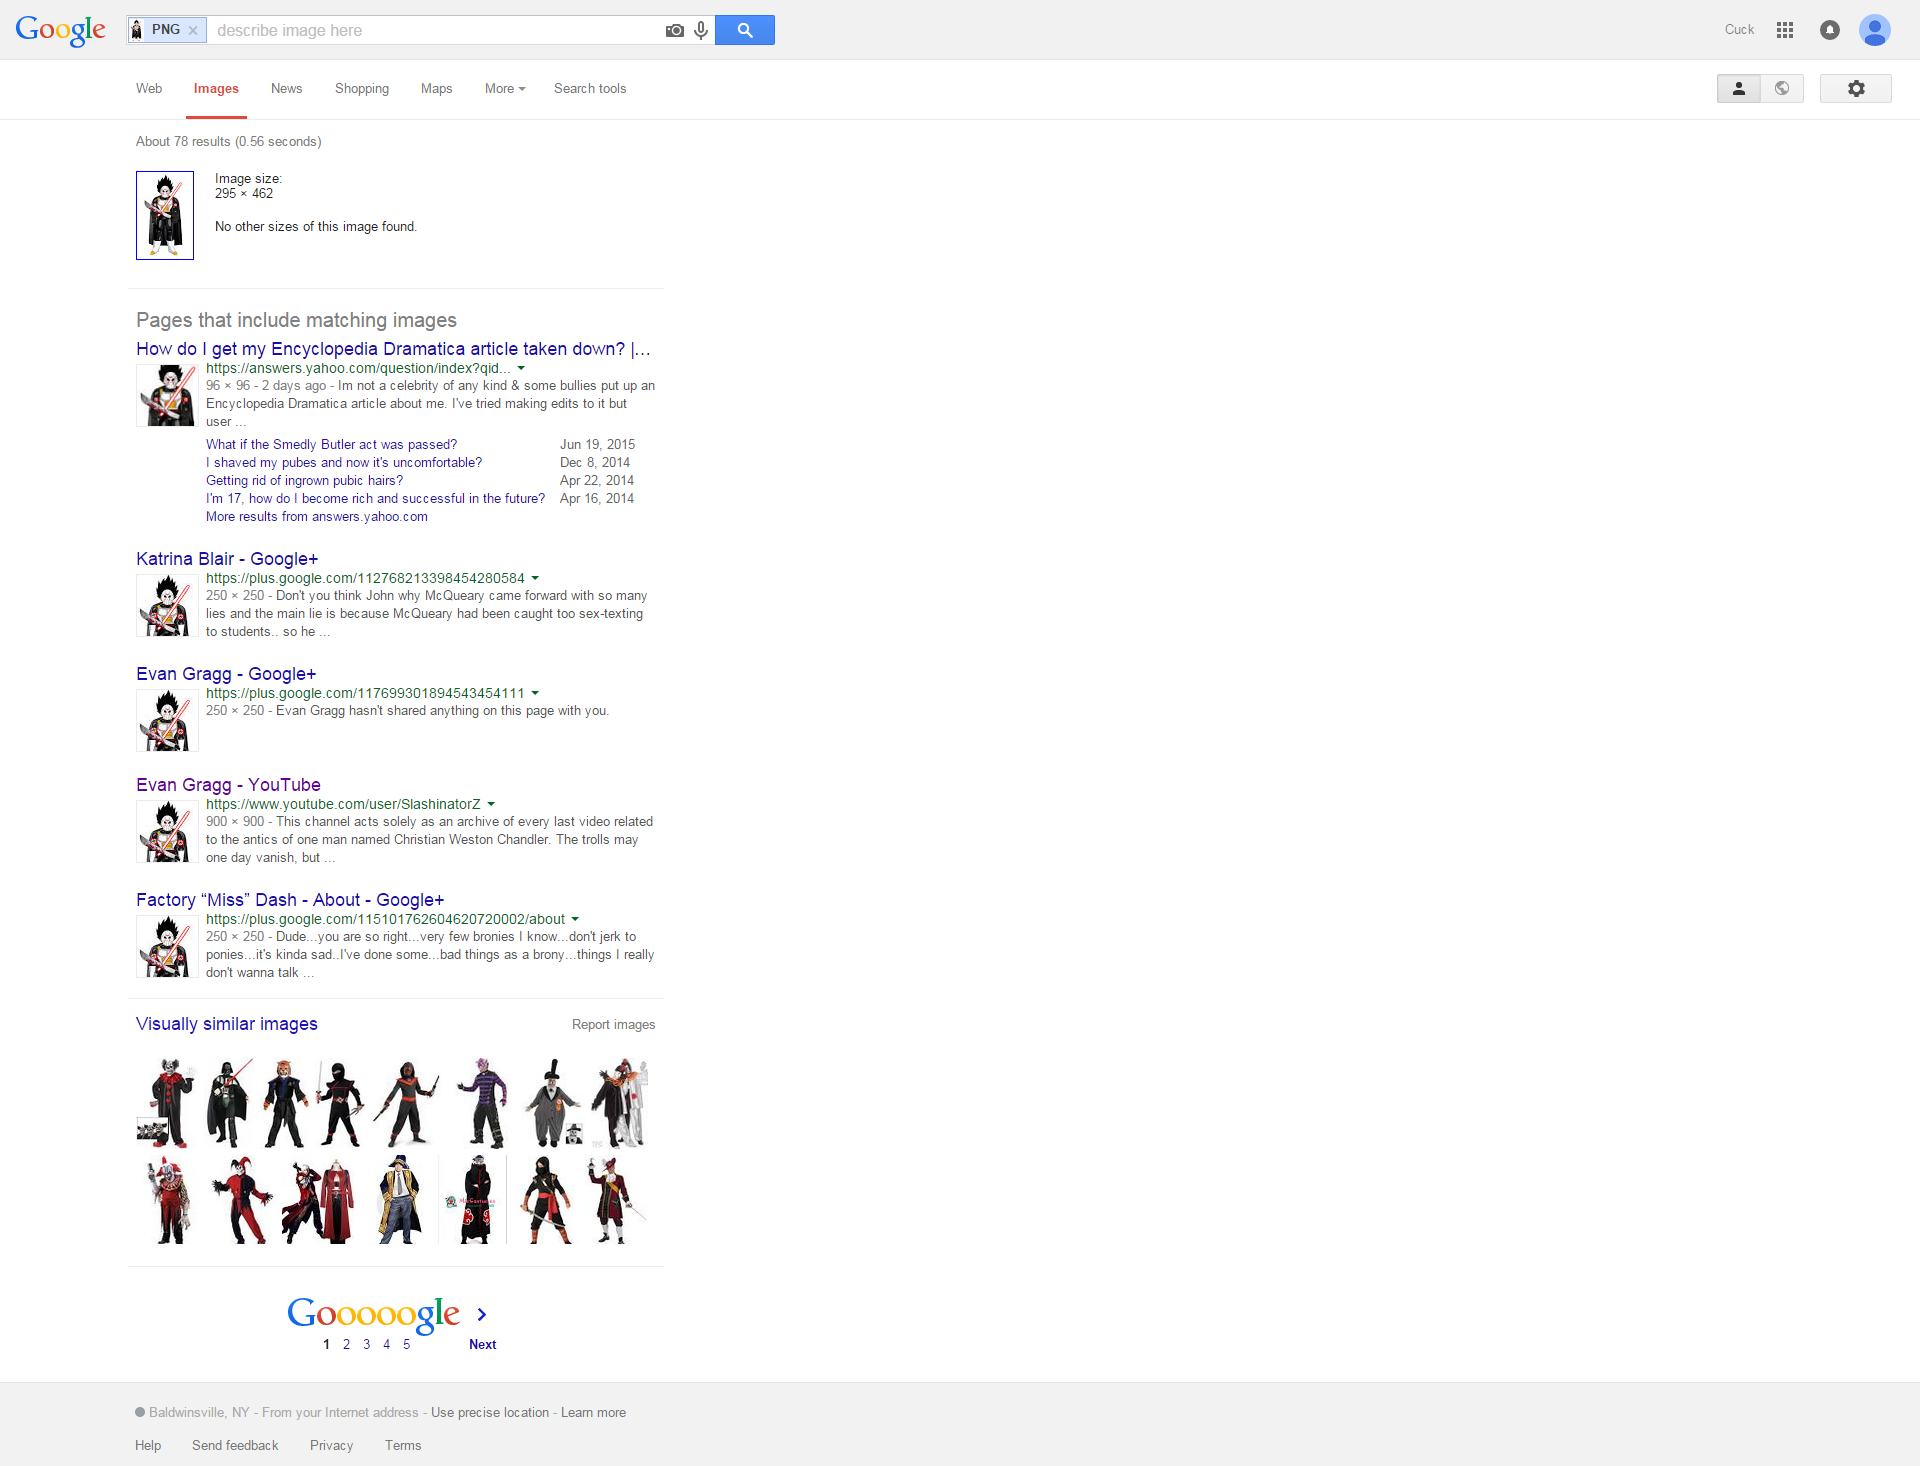Expand dropdown arrow beside youtube.com/user/SlashinatorZ URL

(x=491, y=805)
